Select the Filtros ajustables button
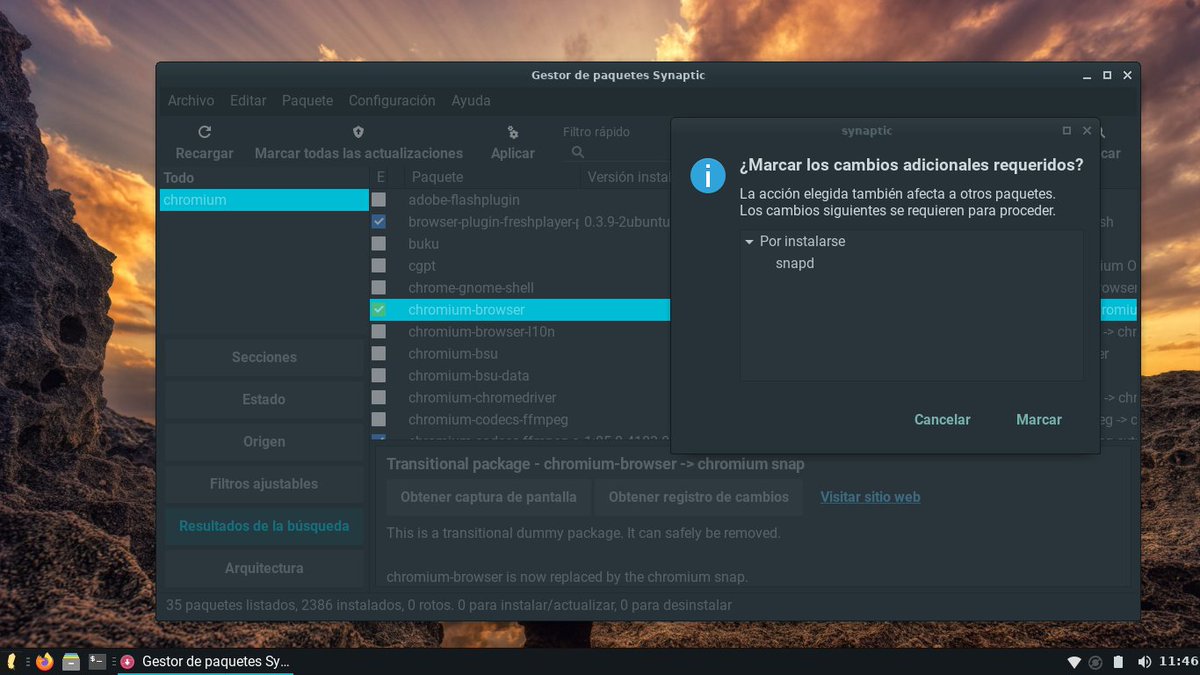The image size is (1200, 675). click(264, 484)
